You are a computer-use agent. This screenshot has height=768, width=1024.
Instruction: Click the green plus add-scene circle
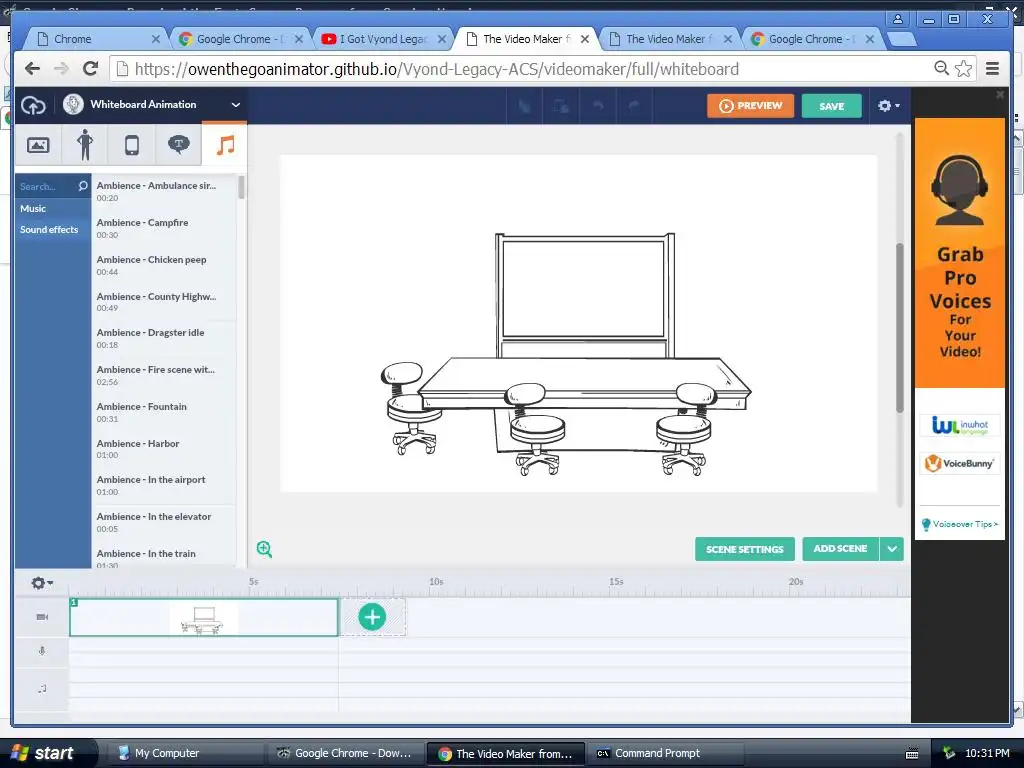[372, 617]
